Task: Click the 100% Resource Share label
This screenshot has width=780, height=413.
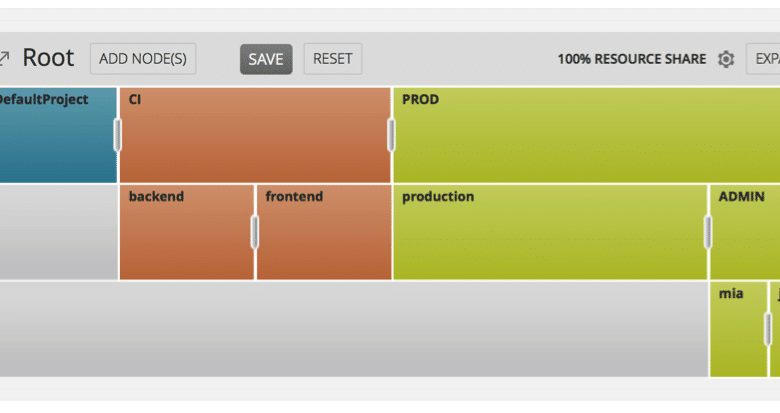Action: tap(632, 59)
